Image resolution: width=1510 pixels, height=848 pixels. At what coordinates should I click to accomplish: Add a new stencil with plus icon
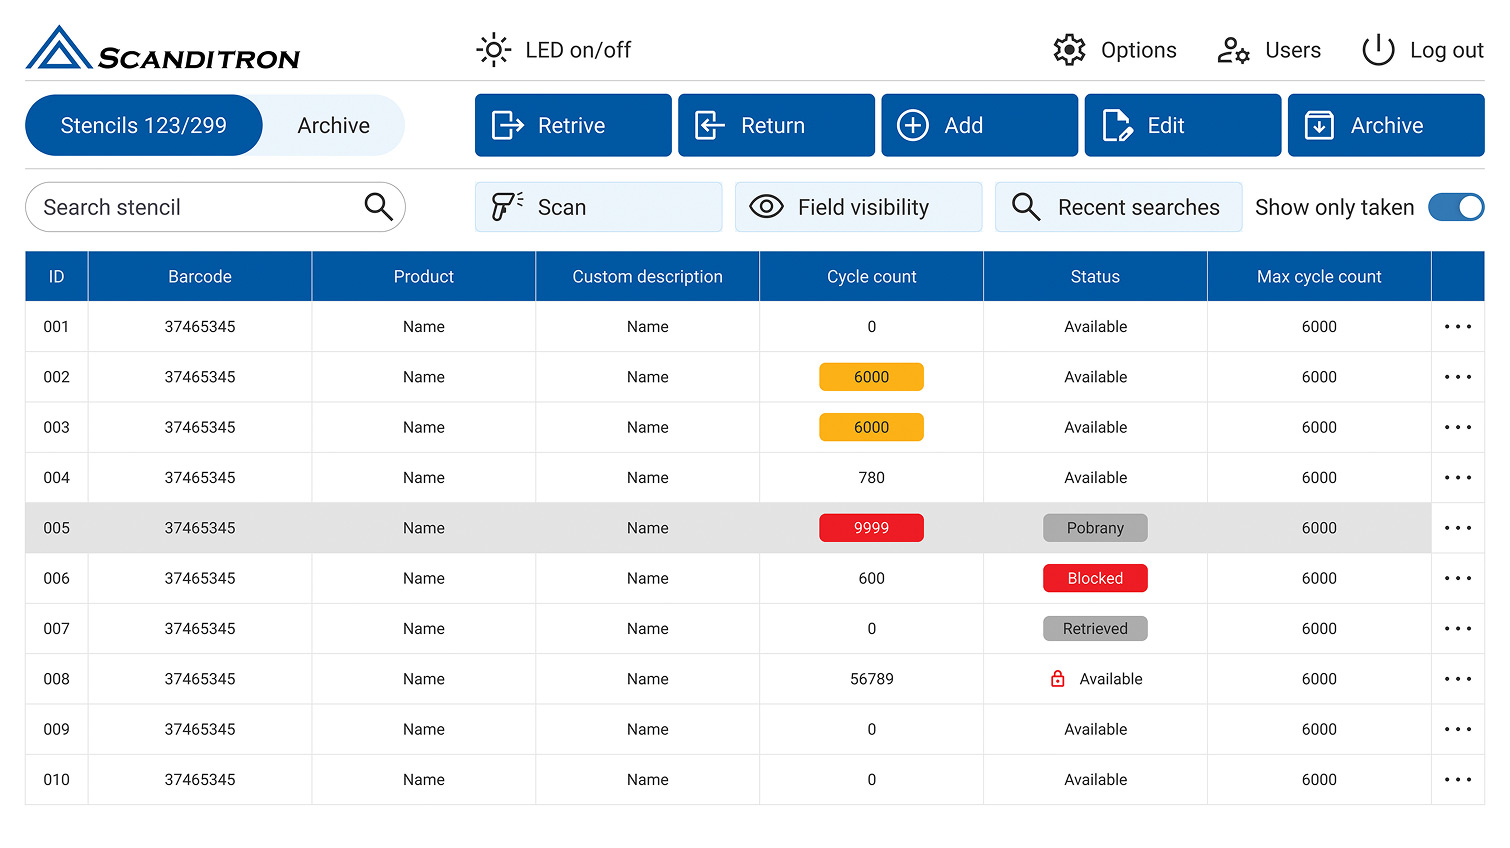point(979,125)
